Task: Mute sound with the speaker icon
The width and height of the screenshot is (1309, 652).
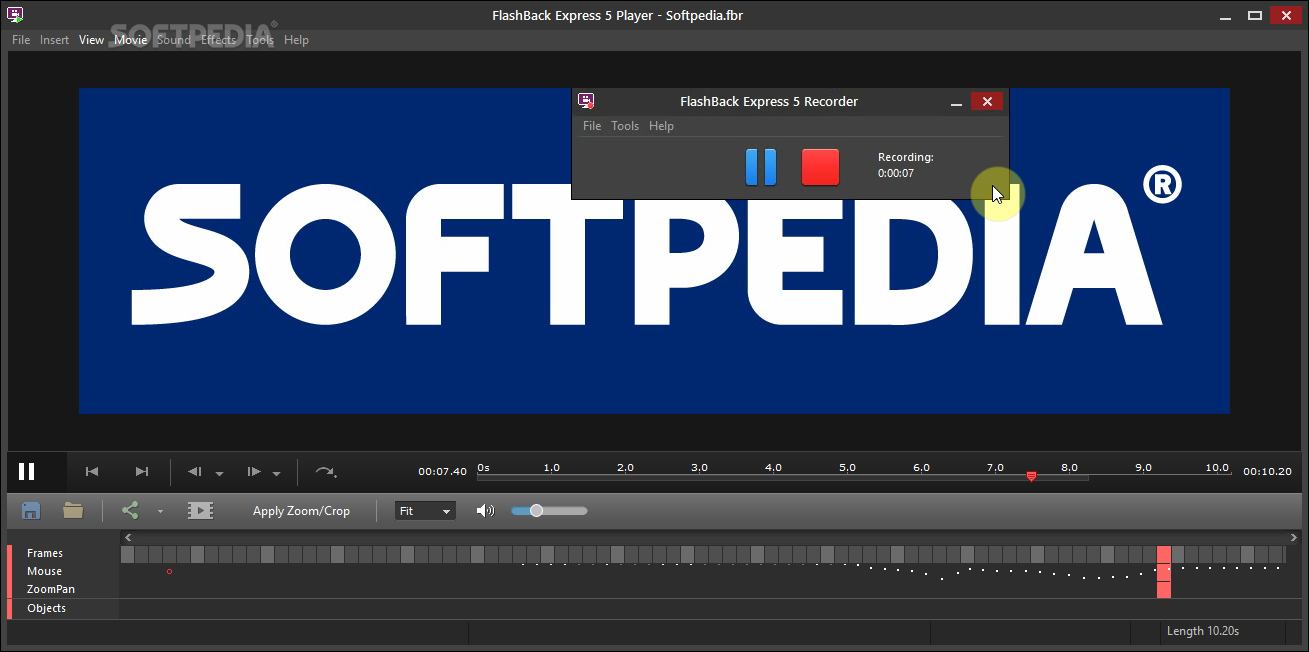Action: [x=486, y=511]
